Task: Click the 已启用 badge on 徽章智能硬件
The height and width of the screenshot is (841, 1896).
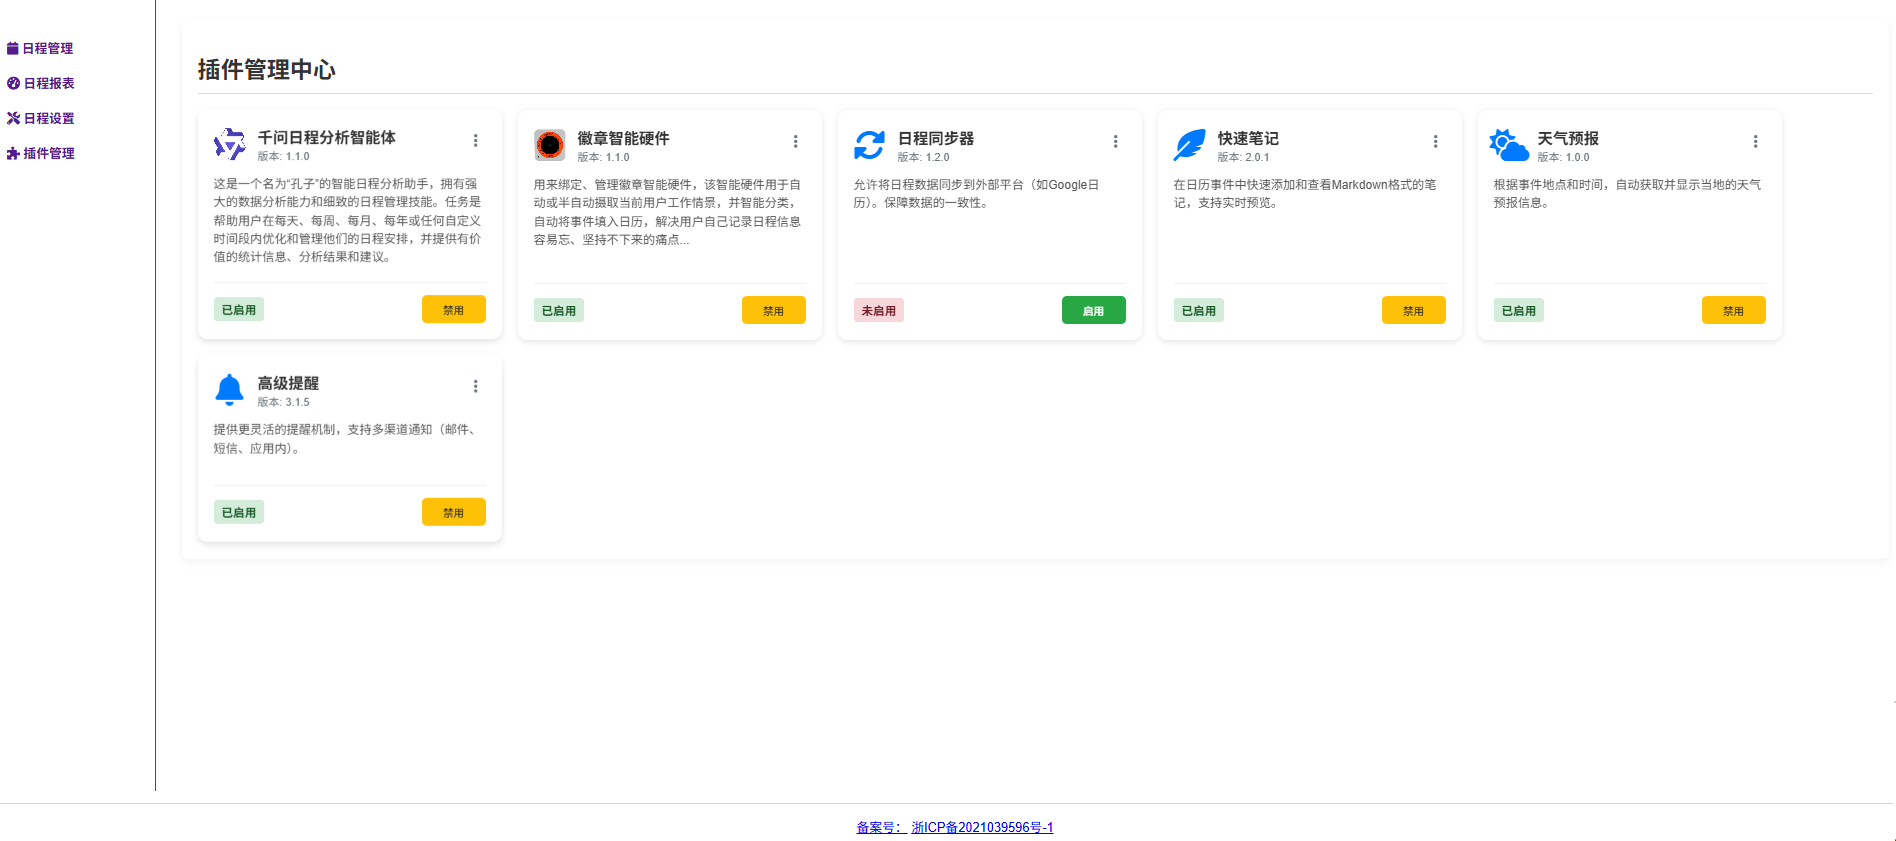Action: [559, 311]
